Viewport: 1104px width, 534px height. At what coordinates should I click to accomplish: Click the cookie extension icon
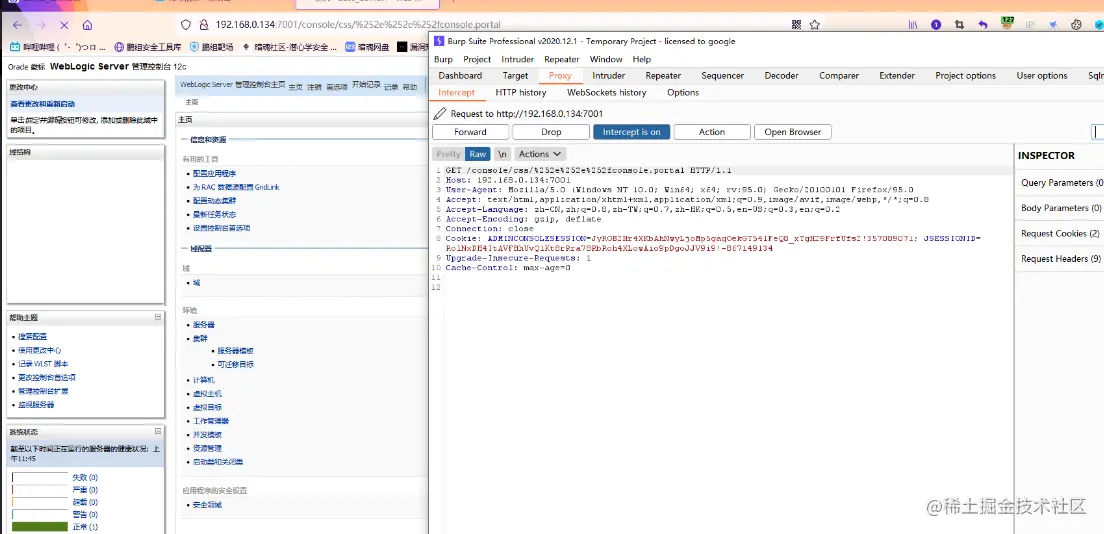(1077, 25)
